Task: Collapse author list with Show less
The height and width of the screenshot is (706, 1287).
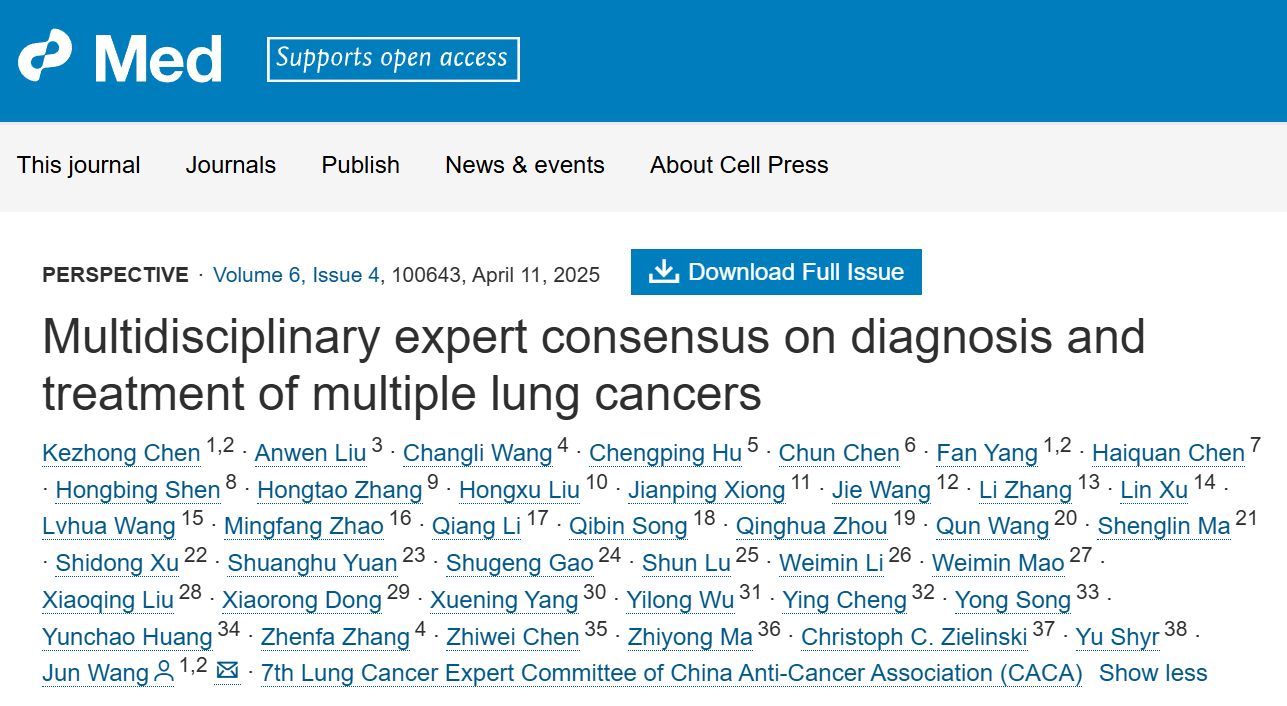Action: pyautogui.click(x=1152, y=673)
